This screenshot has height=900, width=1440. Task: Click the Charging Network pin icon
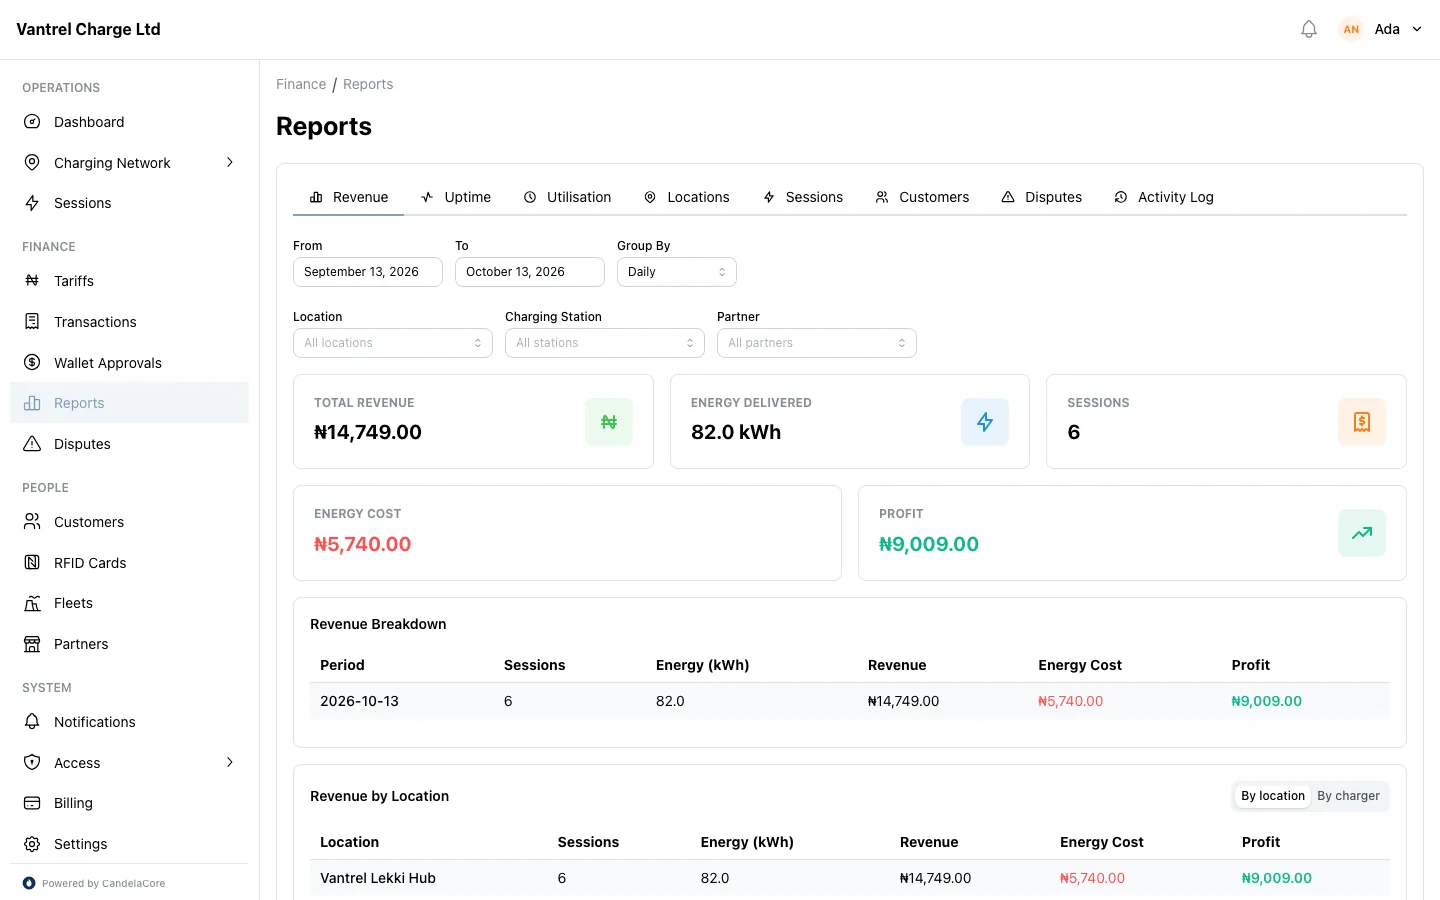32,163
